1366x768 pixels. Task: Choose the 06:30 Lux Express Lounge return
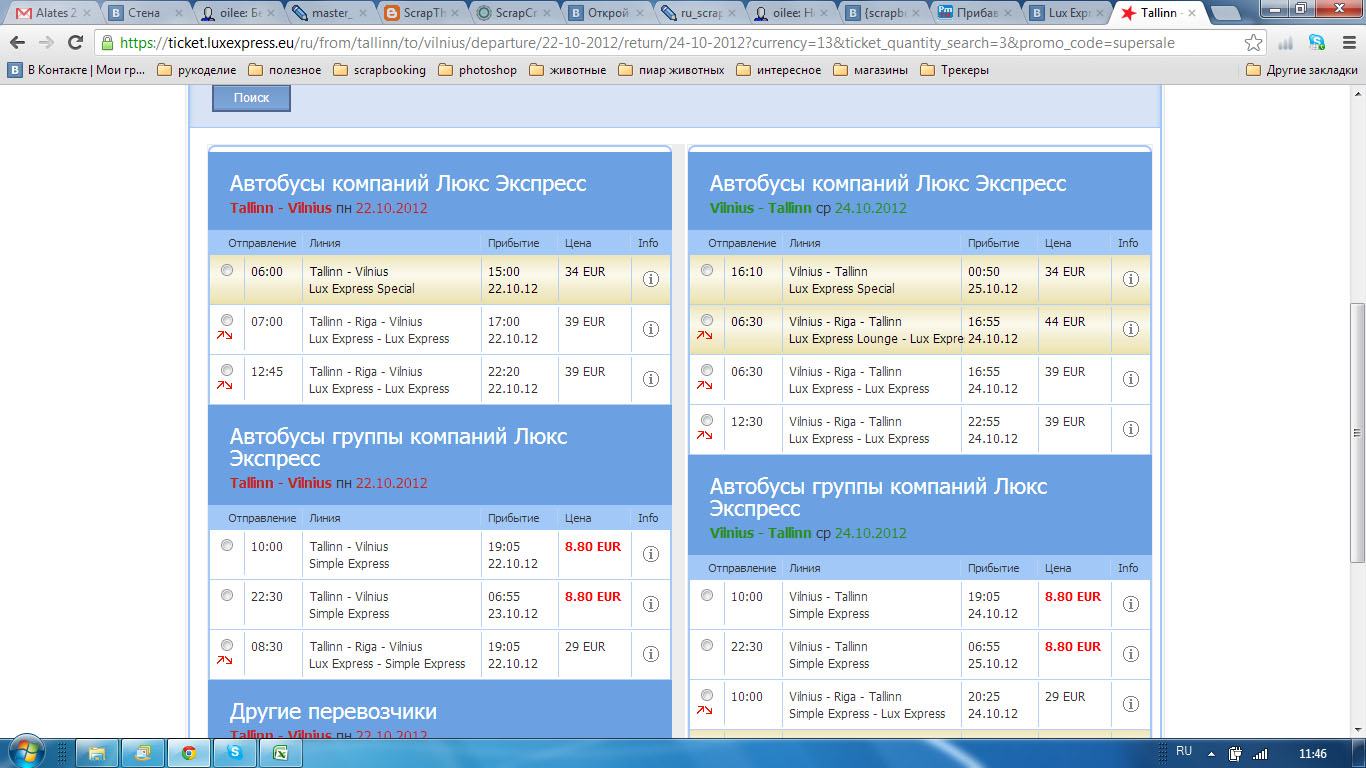(x=707, y=320)
